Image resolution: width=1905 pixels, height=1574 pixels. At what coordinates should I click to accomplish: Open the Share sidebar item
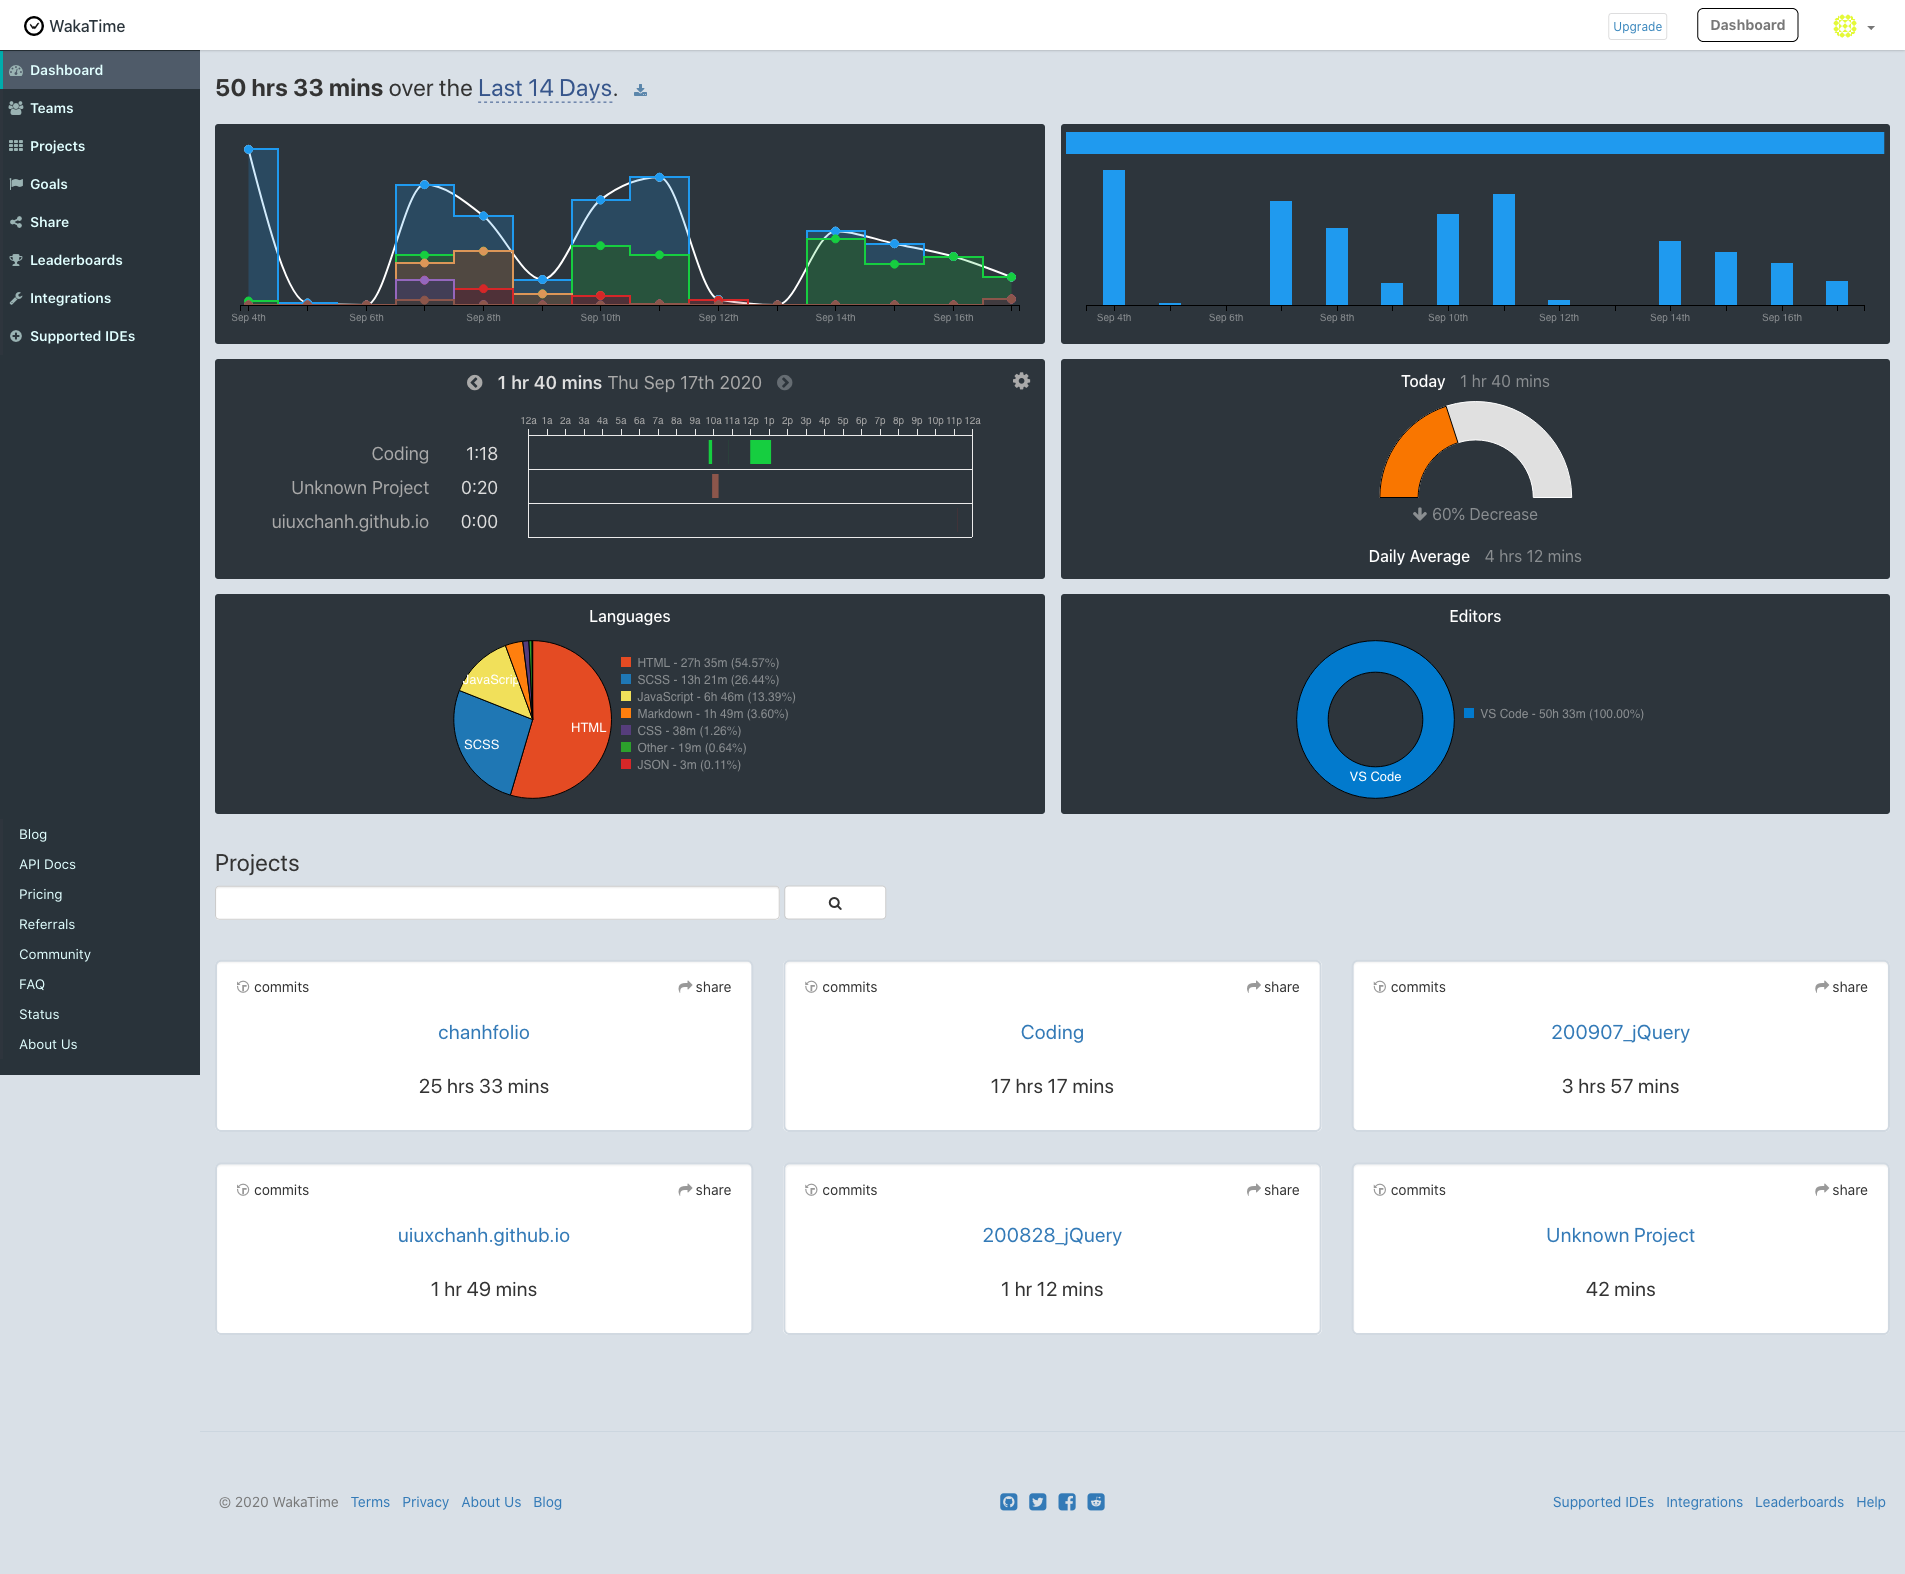(100, 222)
